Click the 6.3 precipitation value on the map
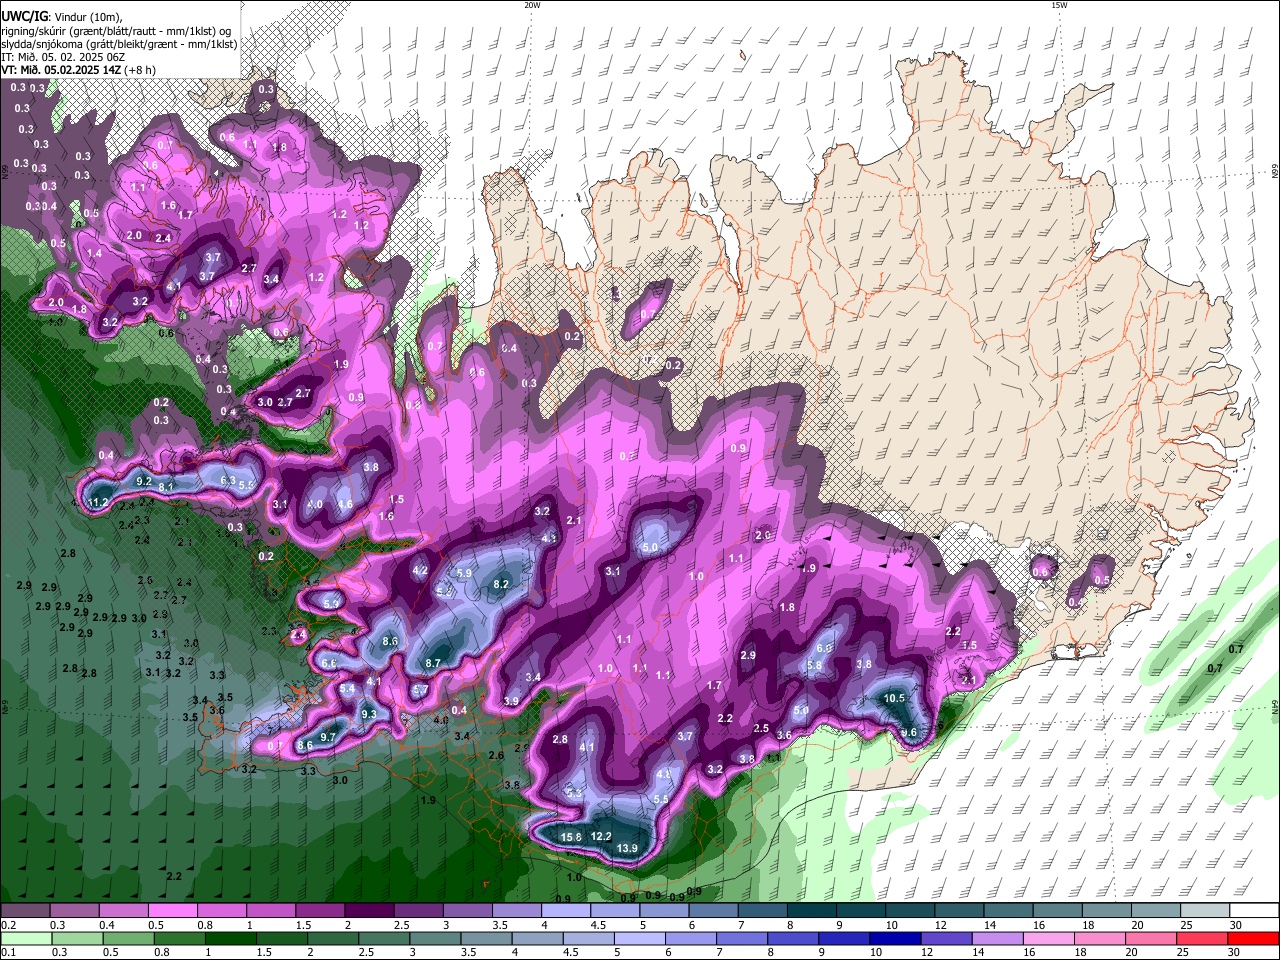Screen dimensions: 1280x960 [x=227, y=481]
